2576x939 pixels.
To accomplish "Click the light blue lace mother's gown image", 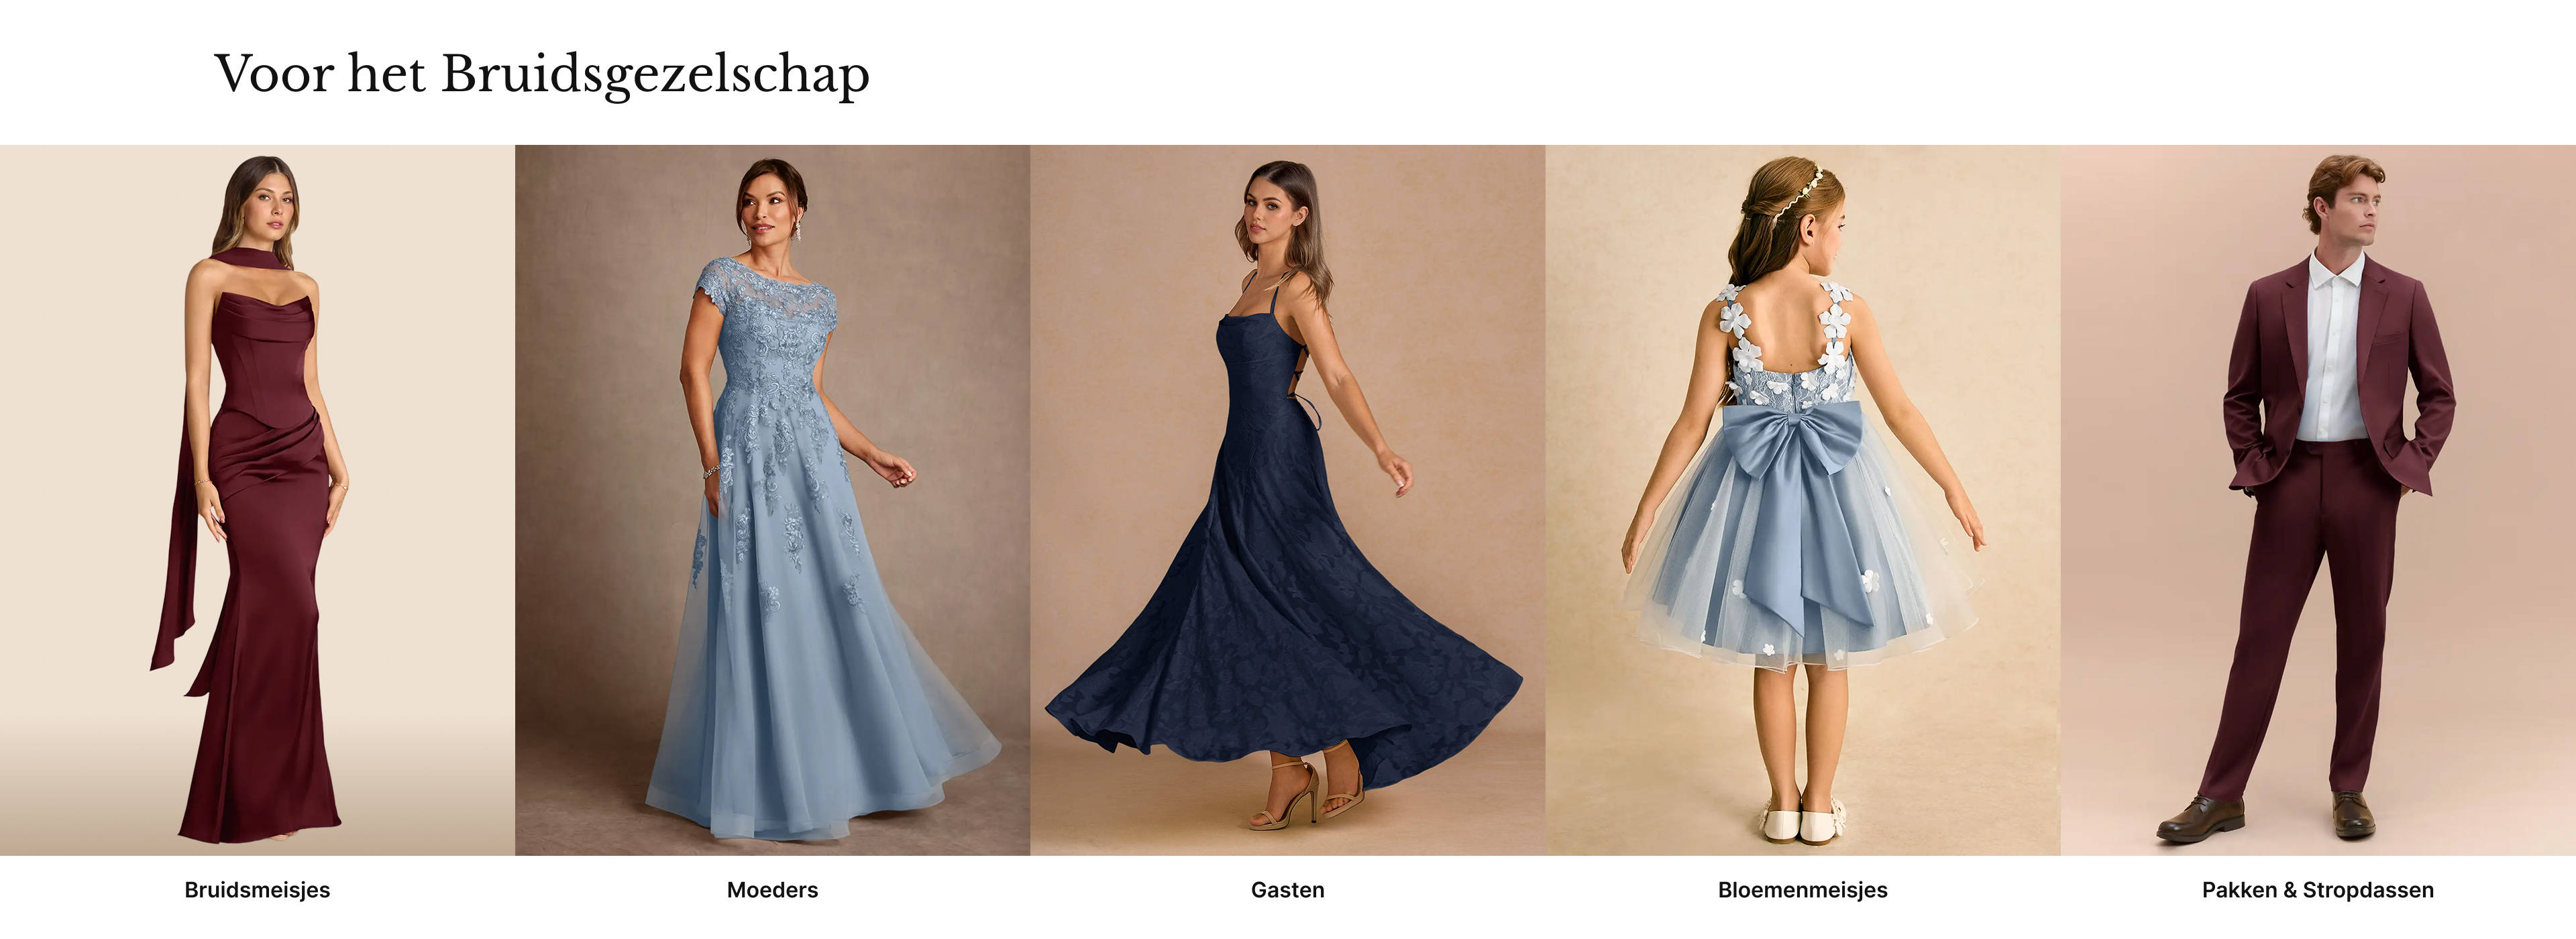I will coord(772,500).
